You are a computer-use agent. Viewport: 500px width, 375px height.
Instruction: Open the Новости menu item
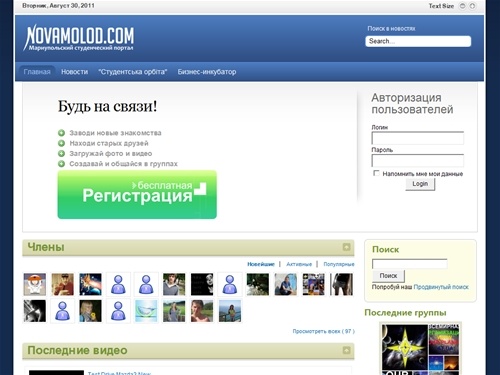point(75,72)
